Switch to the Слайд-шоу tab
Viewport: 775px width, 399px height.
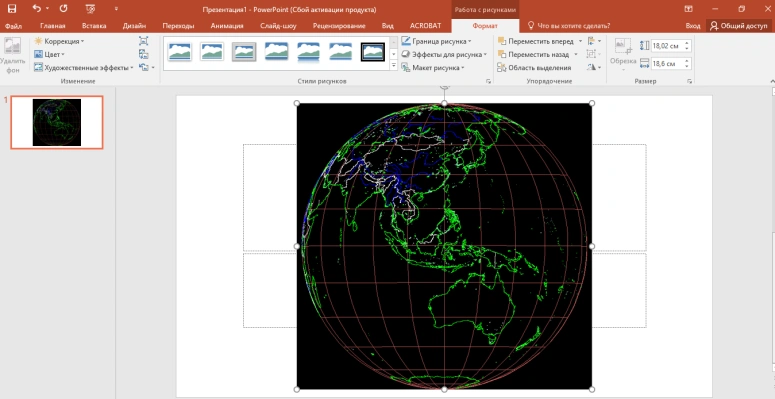(278, 26)
